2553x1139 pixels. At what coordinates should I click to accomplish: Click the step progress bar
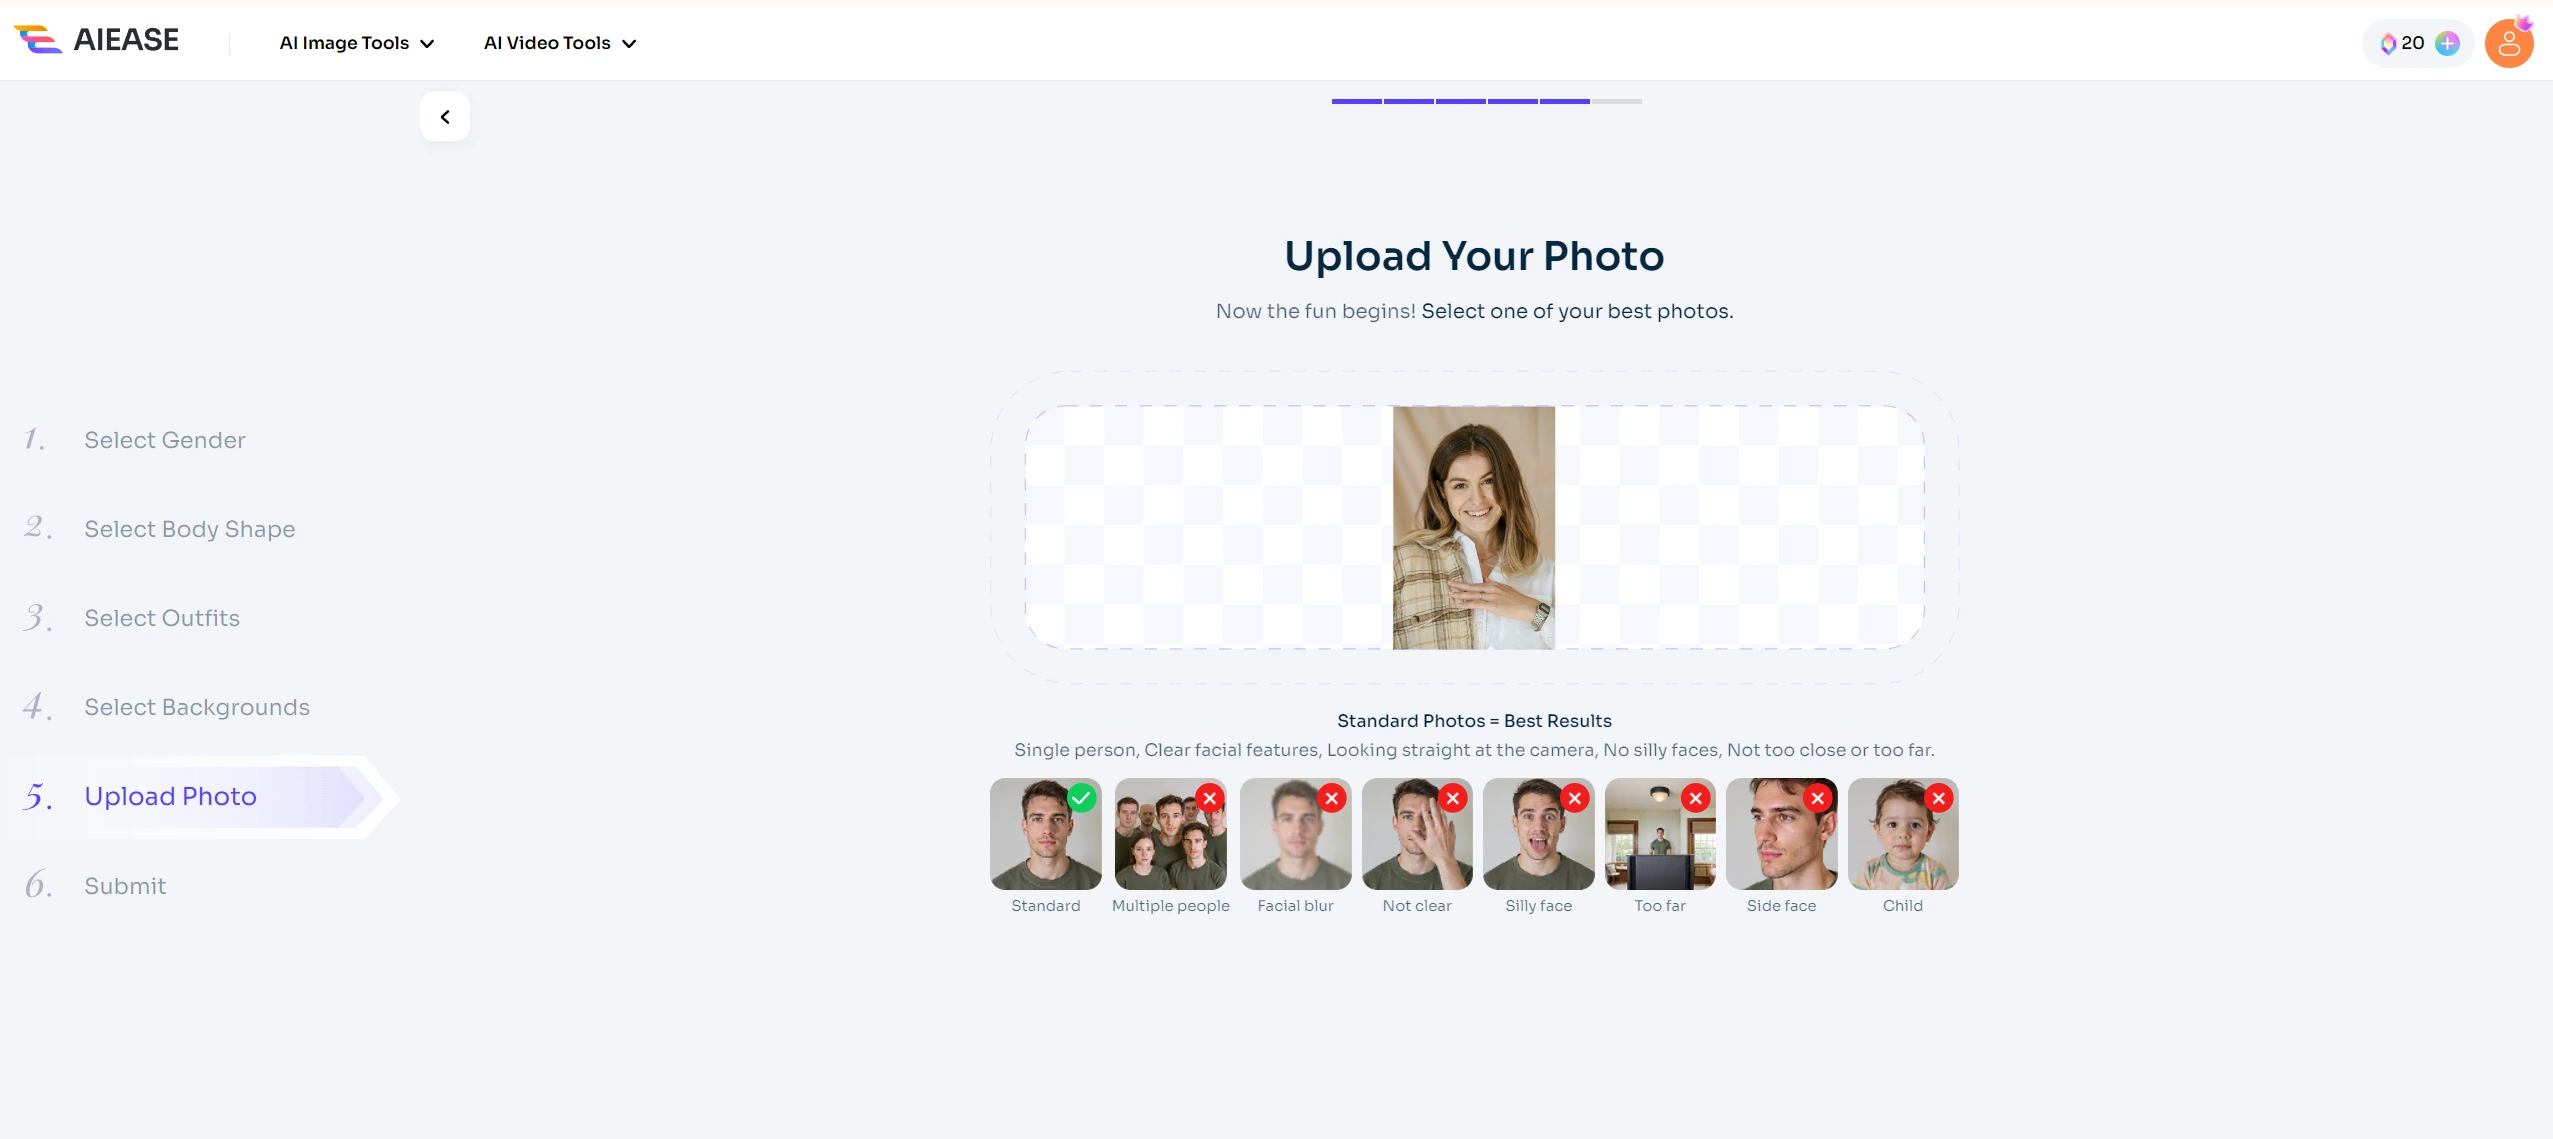tap(1486, 101)
